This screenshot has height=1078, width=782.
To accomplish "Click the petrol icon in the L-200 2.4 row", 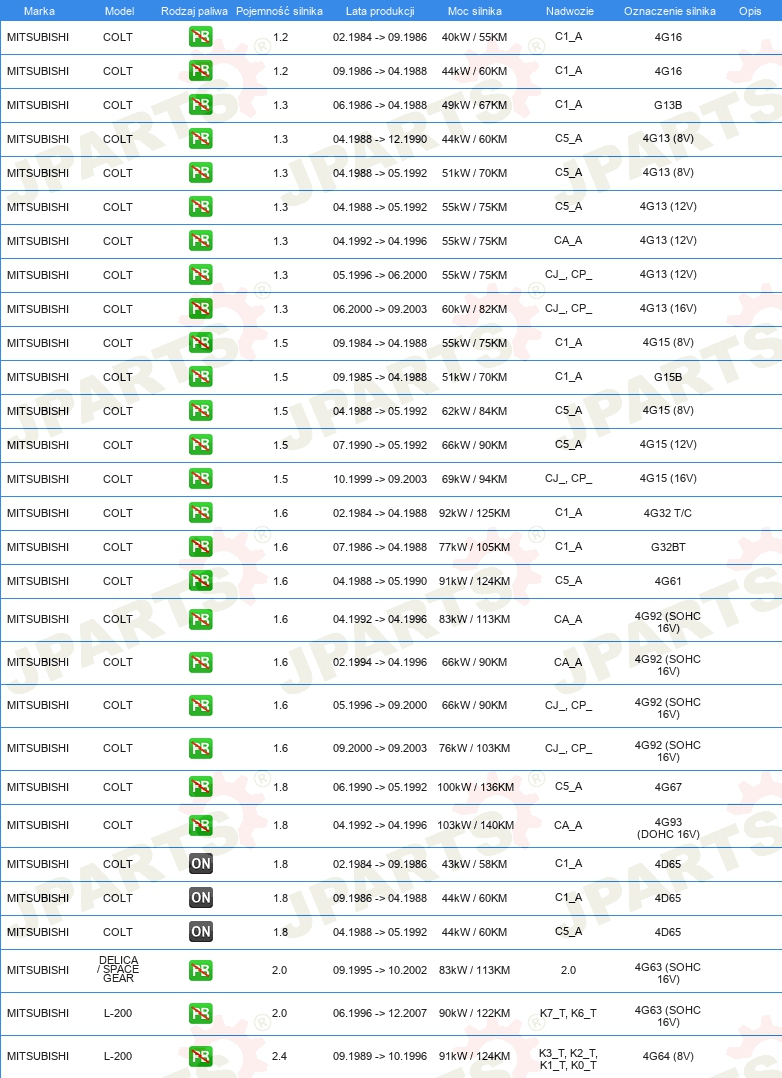I will click(201, 1056).
